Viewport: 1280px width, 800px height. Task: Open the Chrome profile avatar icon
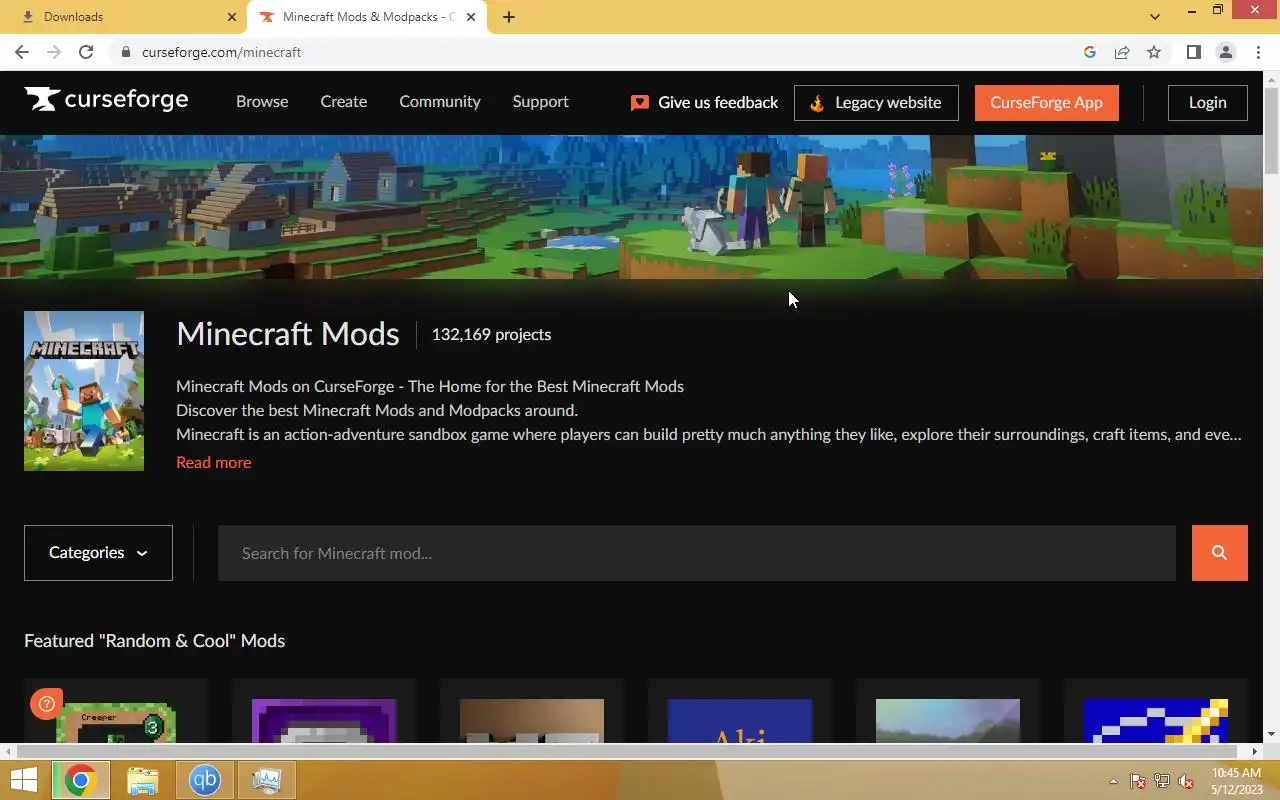click(1225, 52)
